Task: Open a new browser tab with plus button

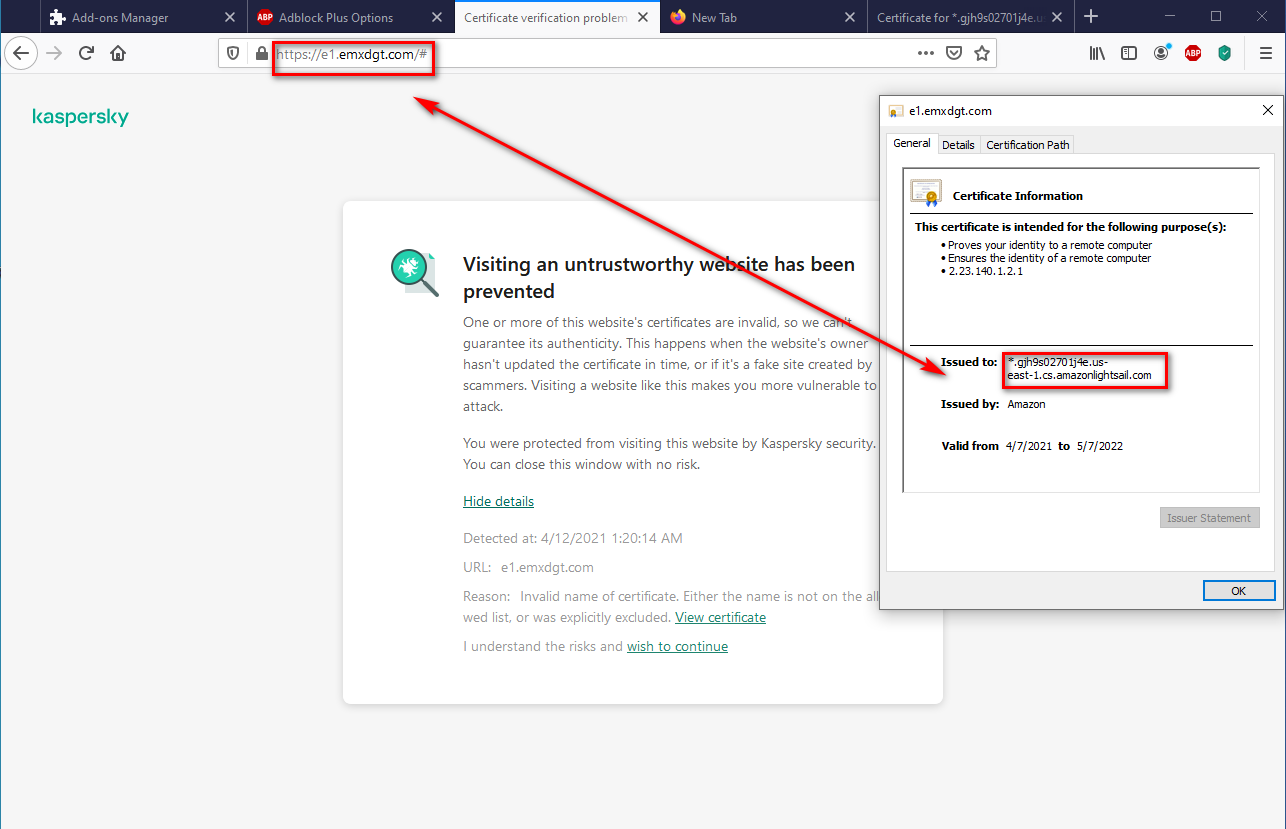Action: 1091,17
